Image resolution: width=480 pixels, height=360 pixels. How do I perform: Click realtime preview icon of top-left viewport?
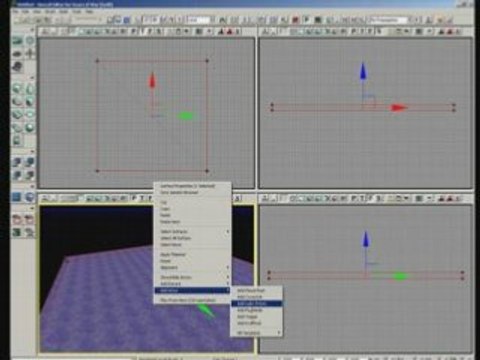point(46,32)
